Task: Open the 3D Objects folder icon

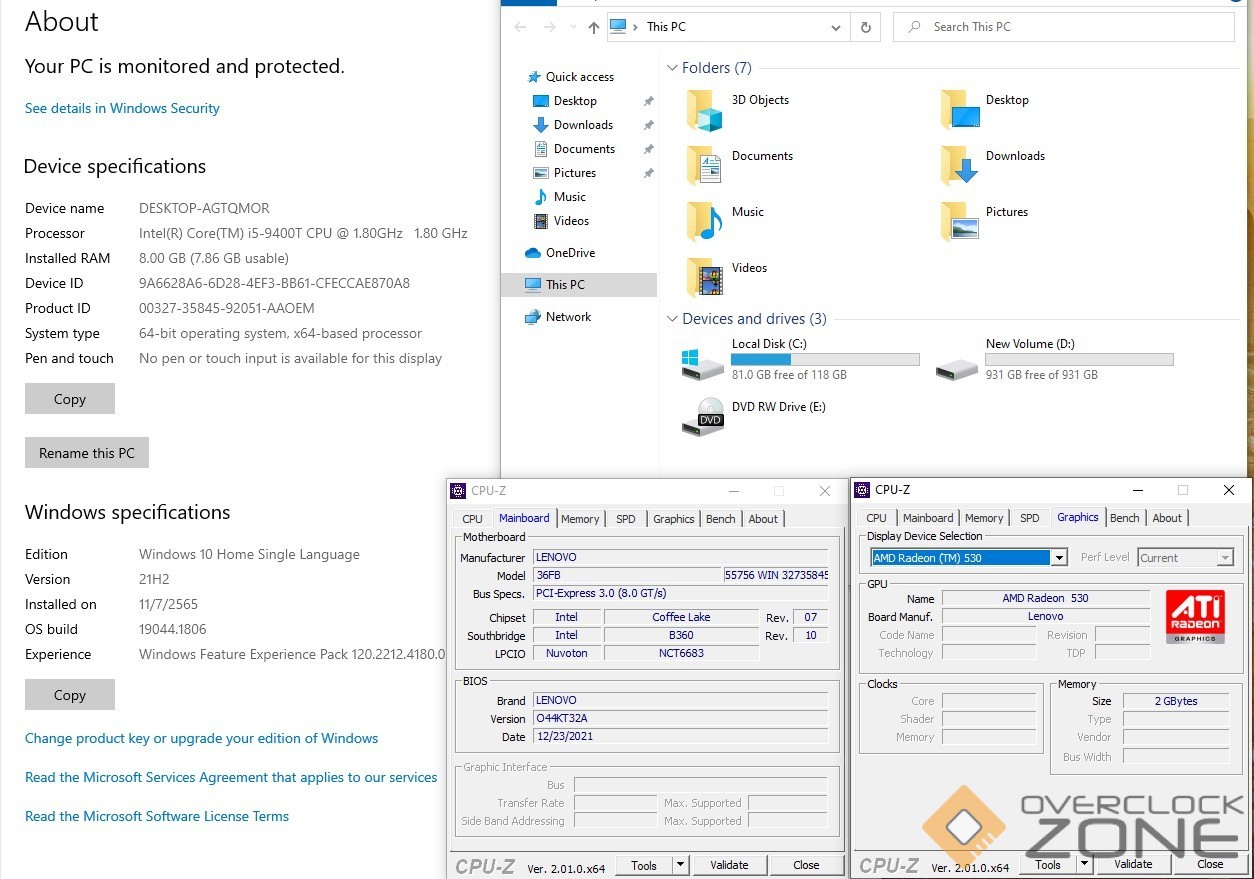Action: tap(705, 110)
